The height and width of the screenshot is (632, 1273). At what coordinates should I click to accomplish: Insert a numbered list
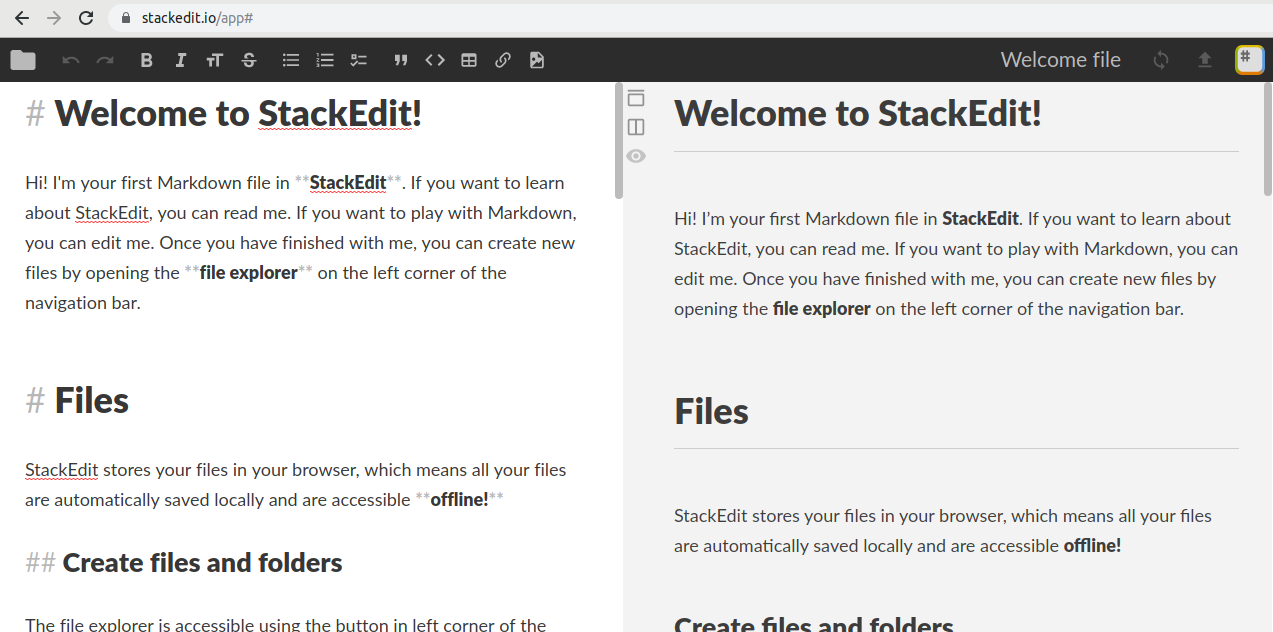(x=324, y=60)
